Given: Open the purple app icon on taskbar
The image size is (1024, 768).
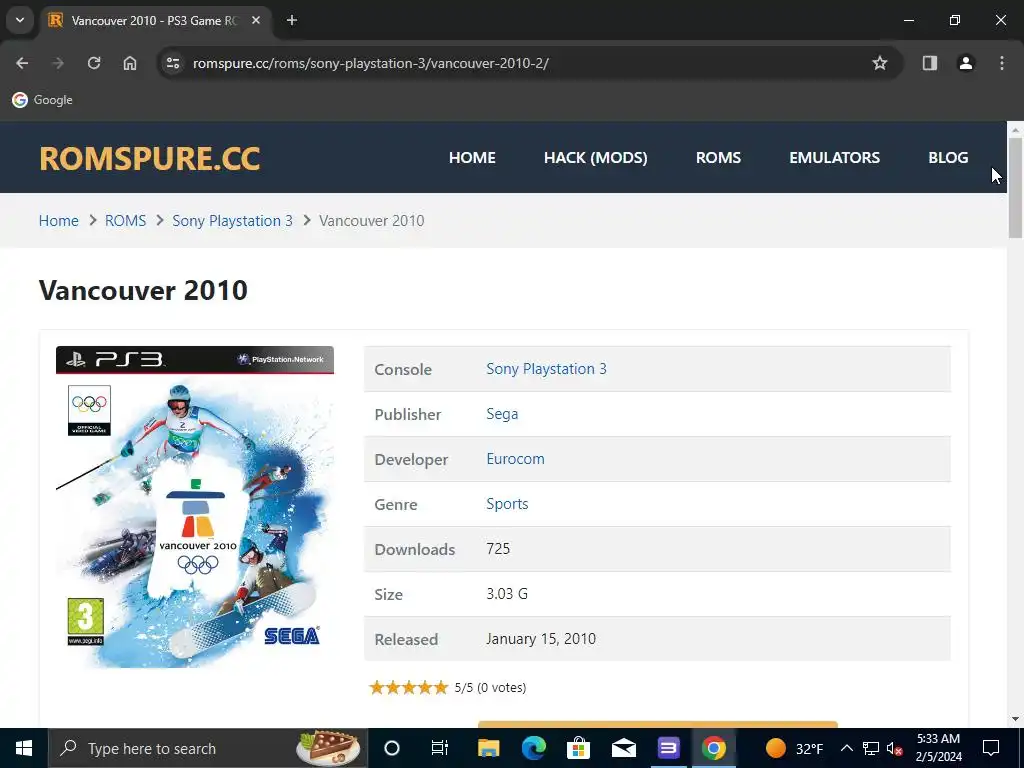Looking at the screenshot, I should 669,748.
